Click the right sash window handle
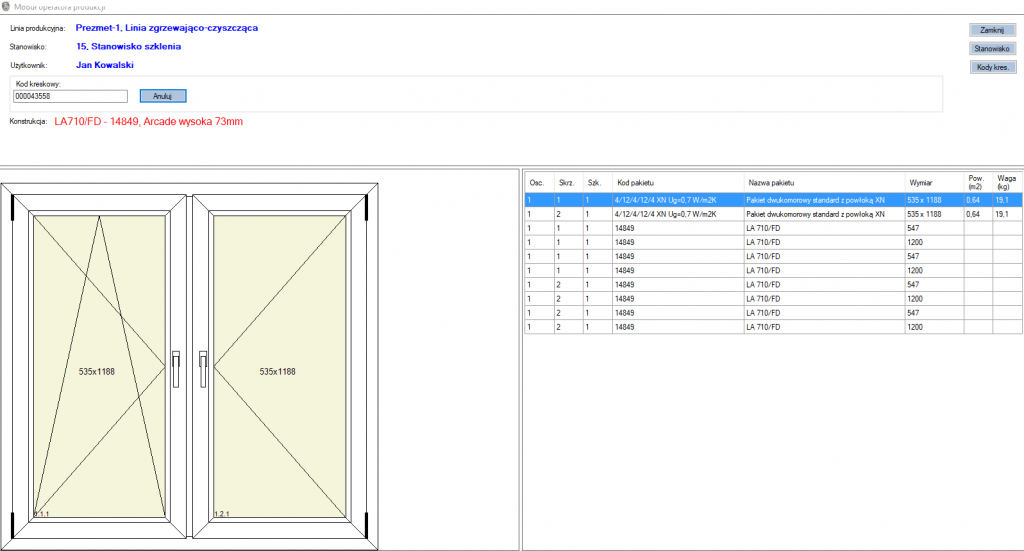1024x551 pixels. pyautogui.click(x=203, y=370)
